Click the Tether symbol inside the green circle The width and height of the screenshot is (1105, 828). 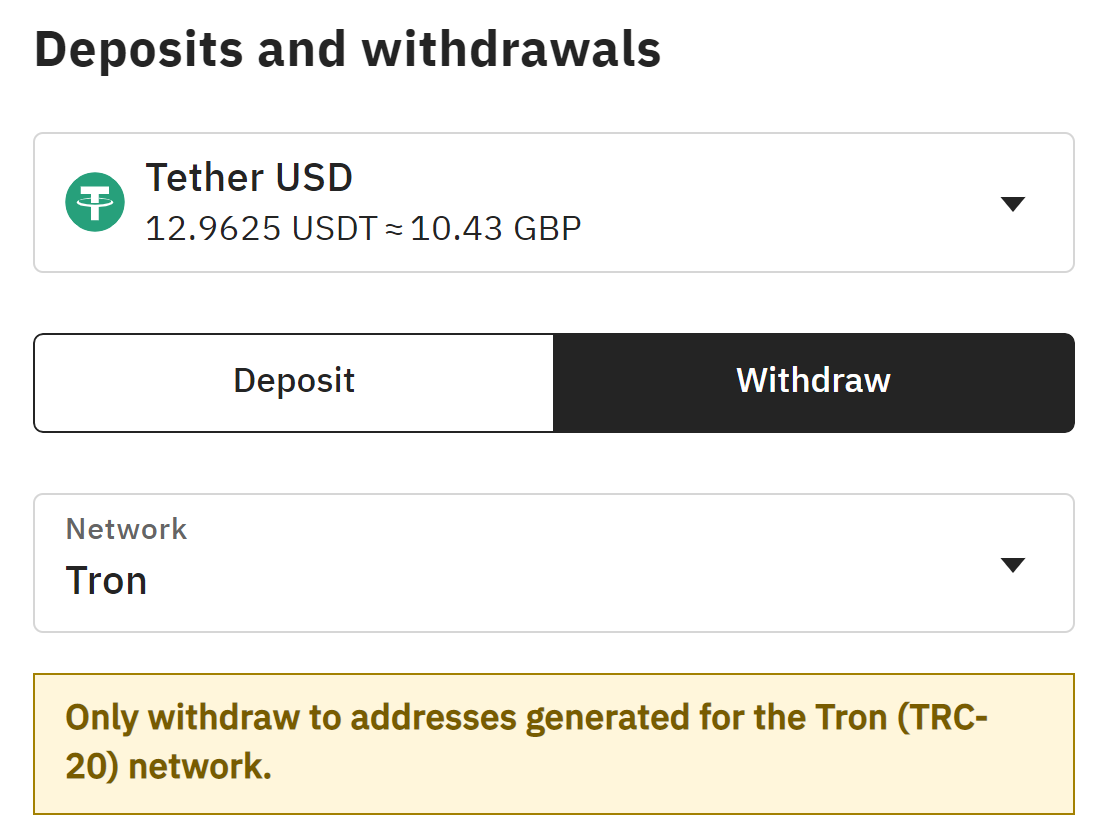(95, 202)
